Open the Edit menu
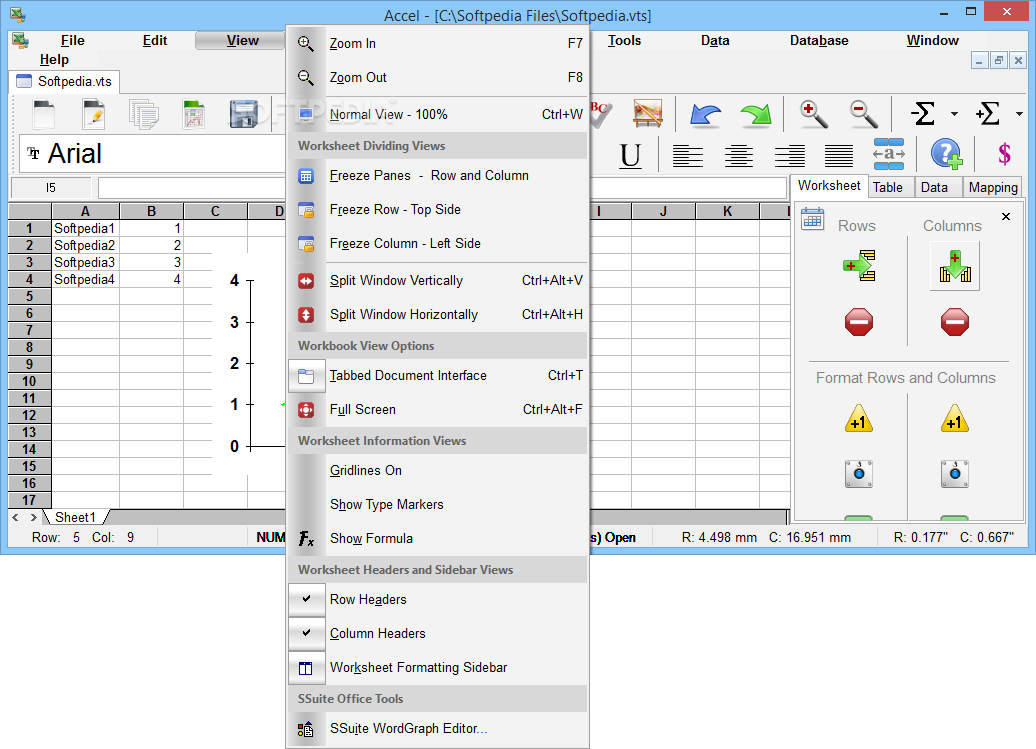 tap(155, 40)
